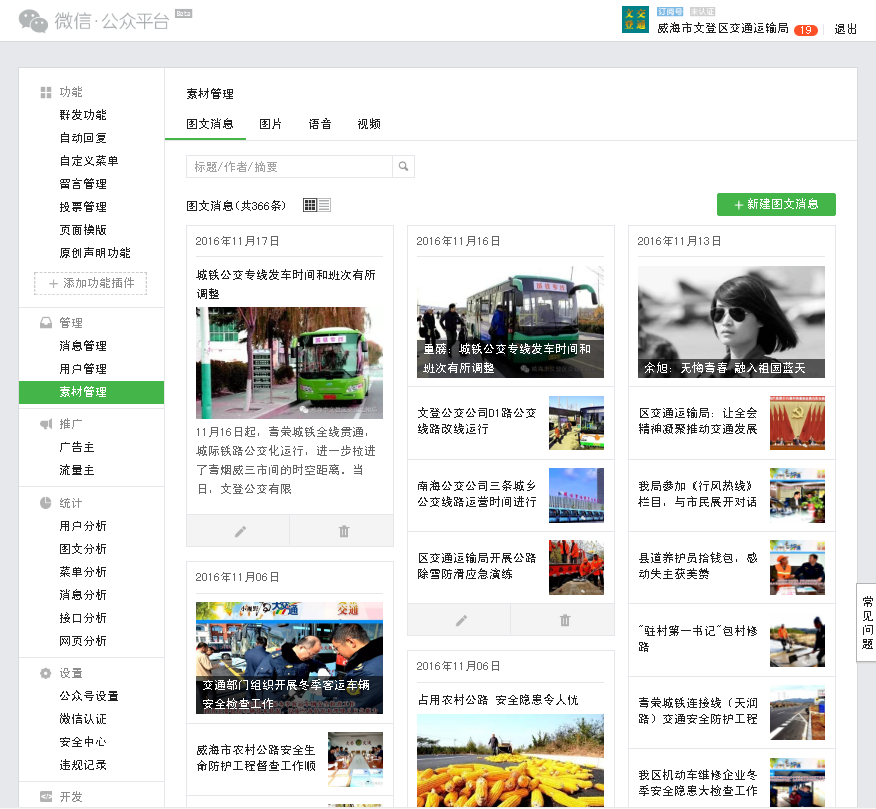Switch to list view layout
The height and width of the screenshot is (809, 876).
point(323,204)
